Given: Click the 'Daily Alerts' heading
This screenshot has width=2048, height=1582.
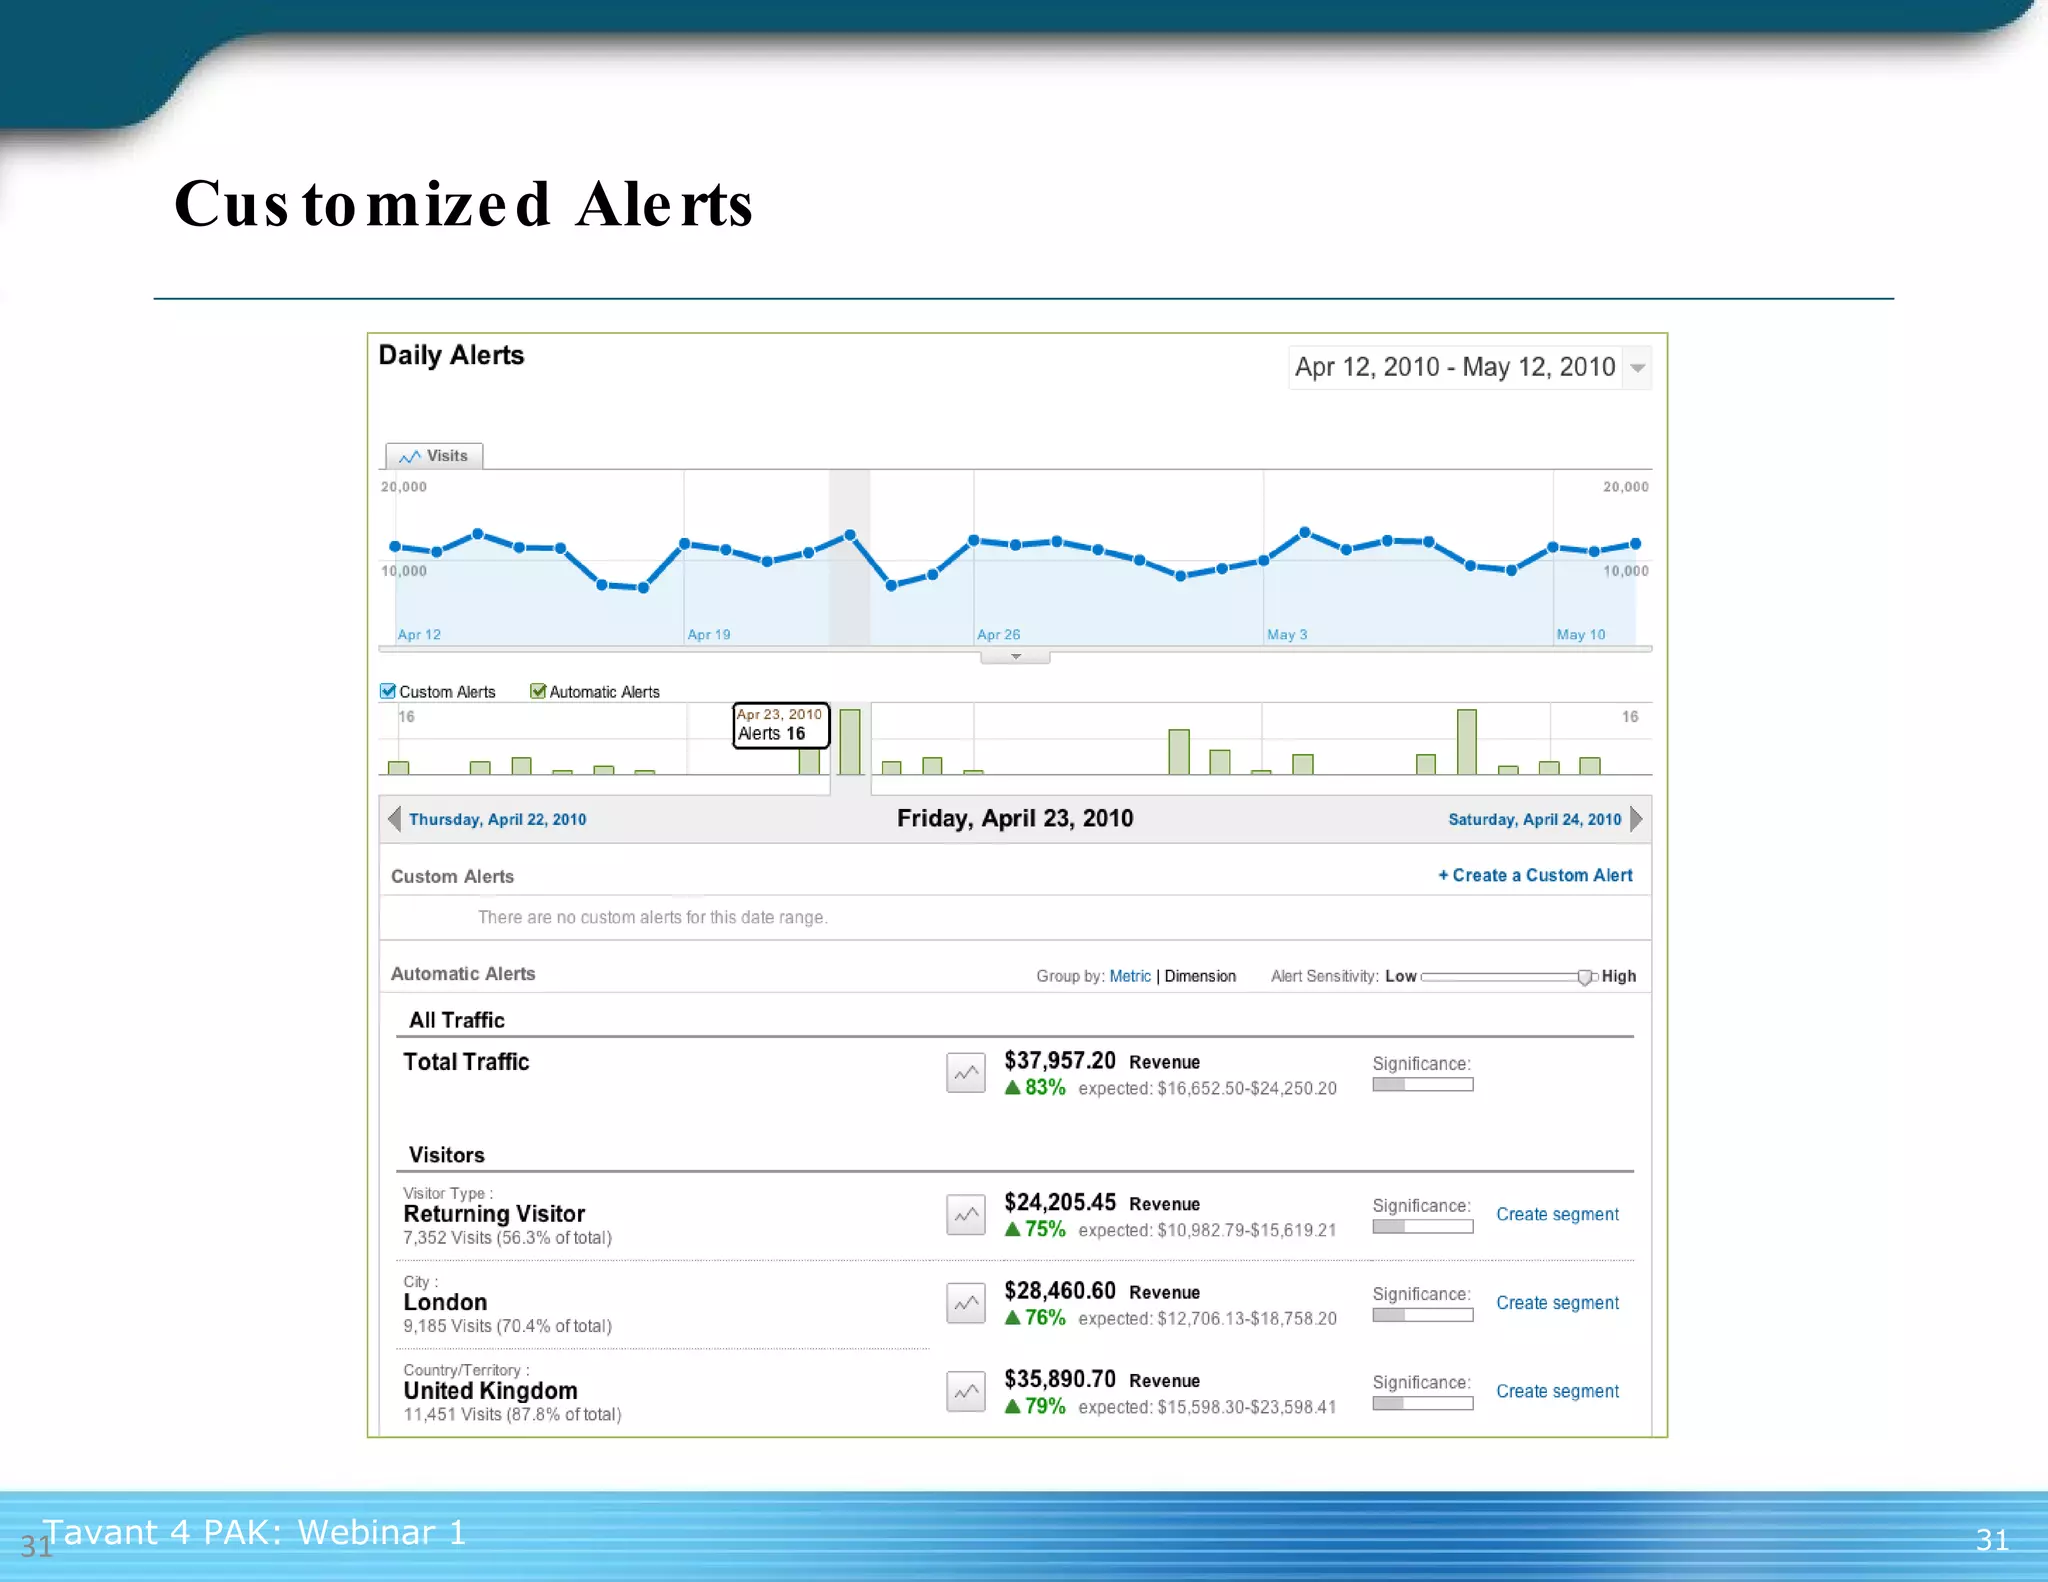Looking at the screenshot, I should 451,355.
